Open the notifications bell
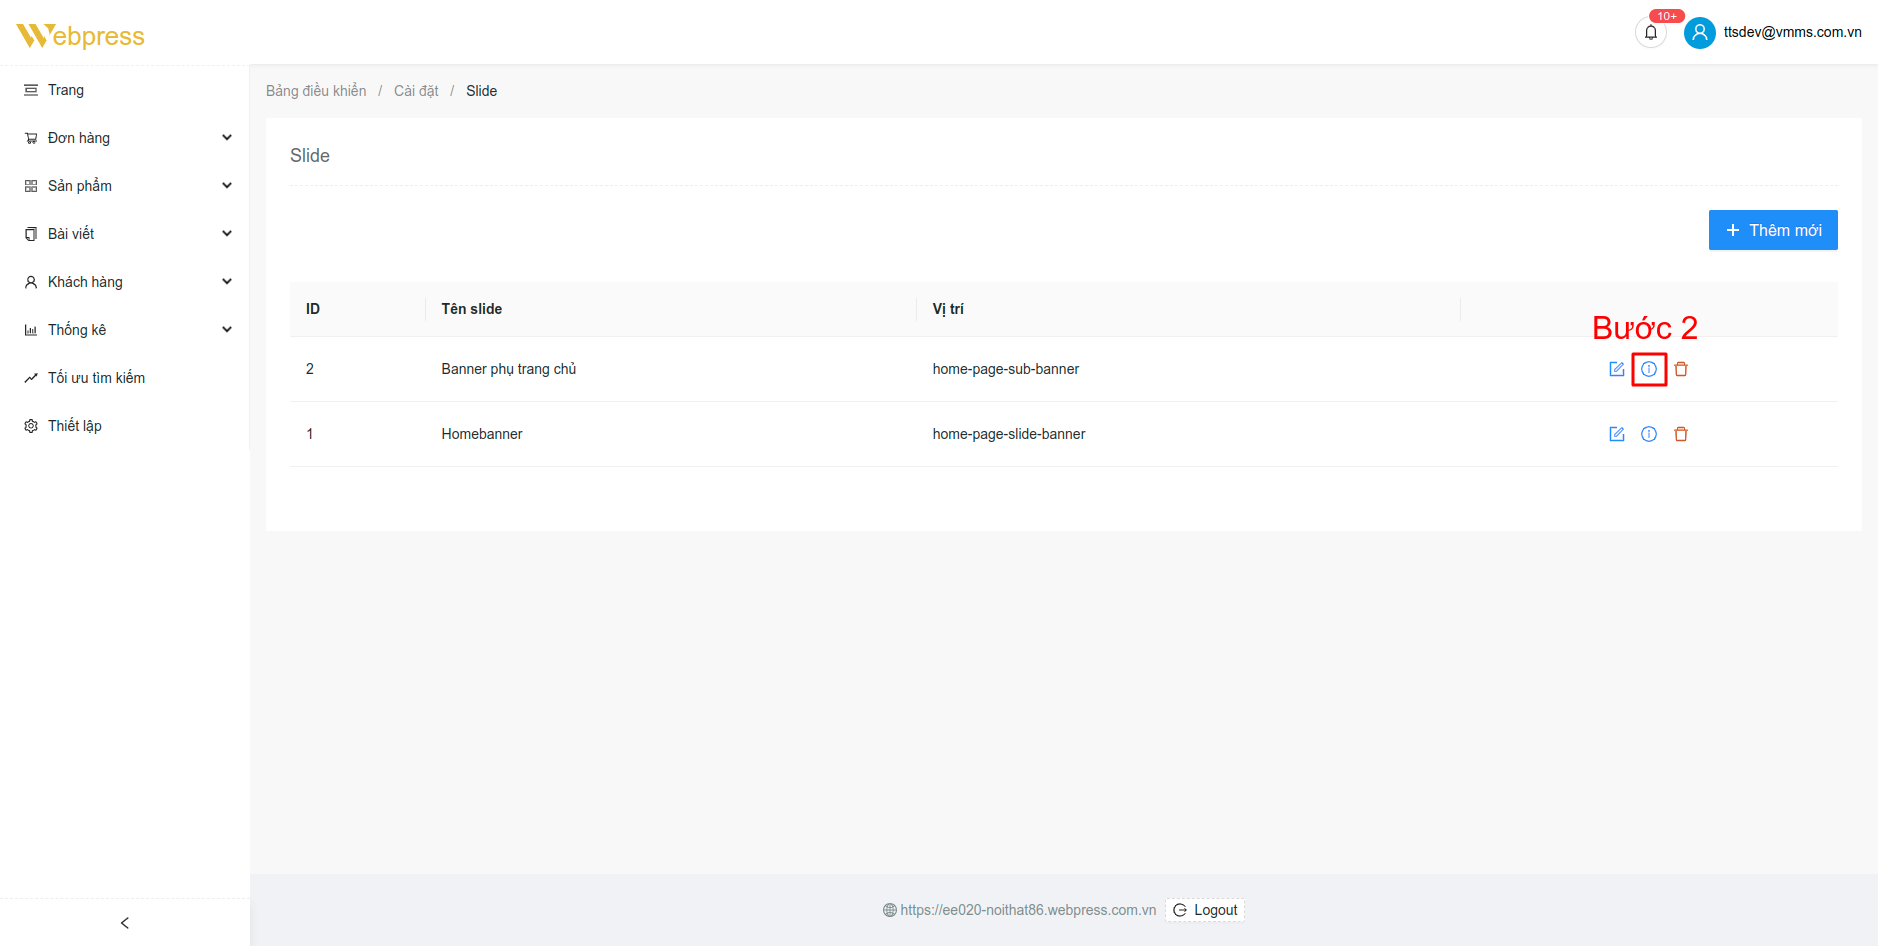The height and width of the screenshot is (946, 1878). tap(1651, 33)
